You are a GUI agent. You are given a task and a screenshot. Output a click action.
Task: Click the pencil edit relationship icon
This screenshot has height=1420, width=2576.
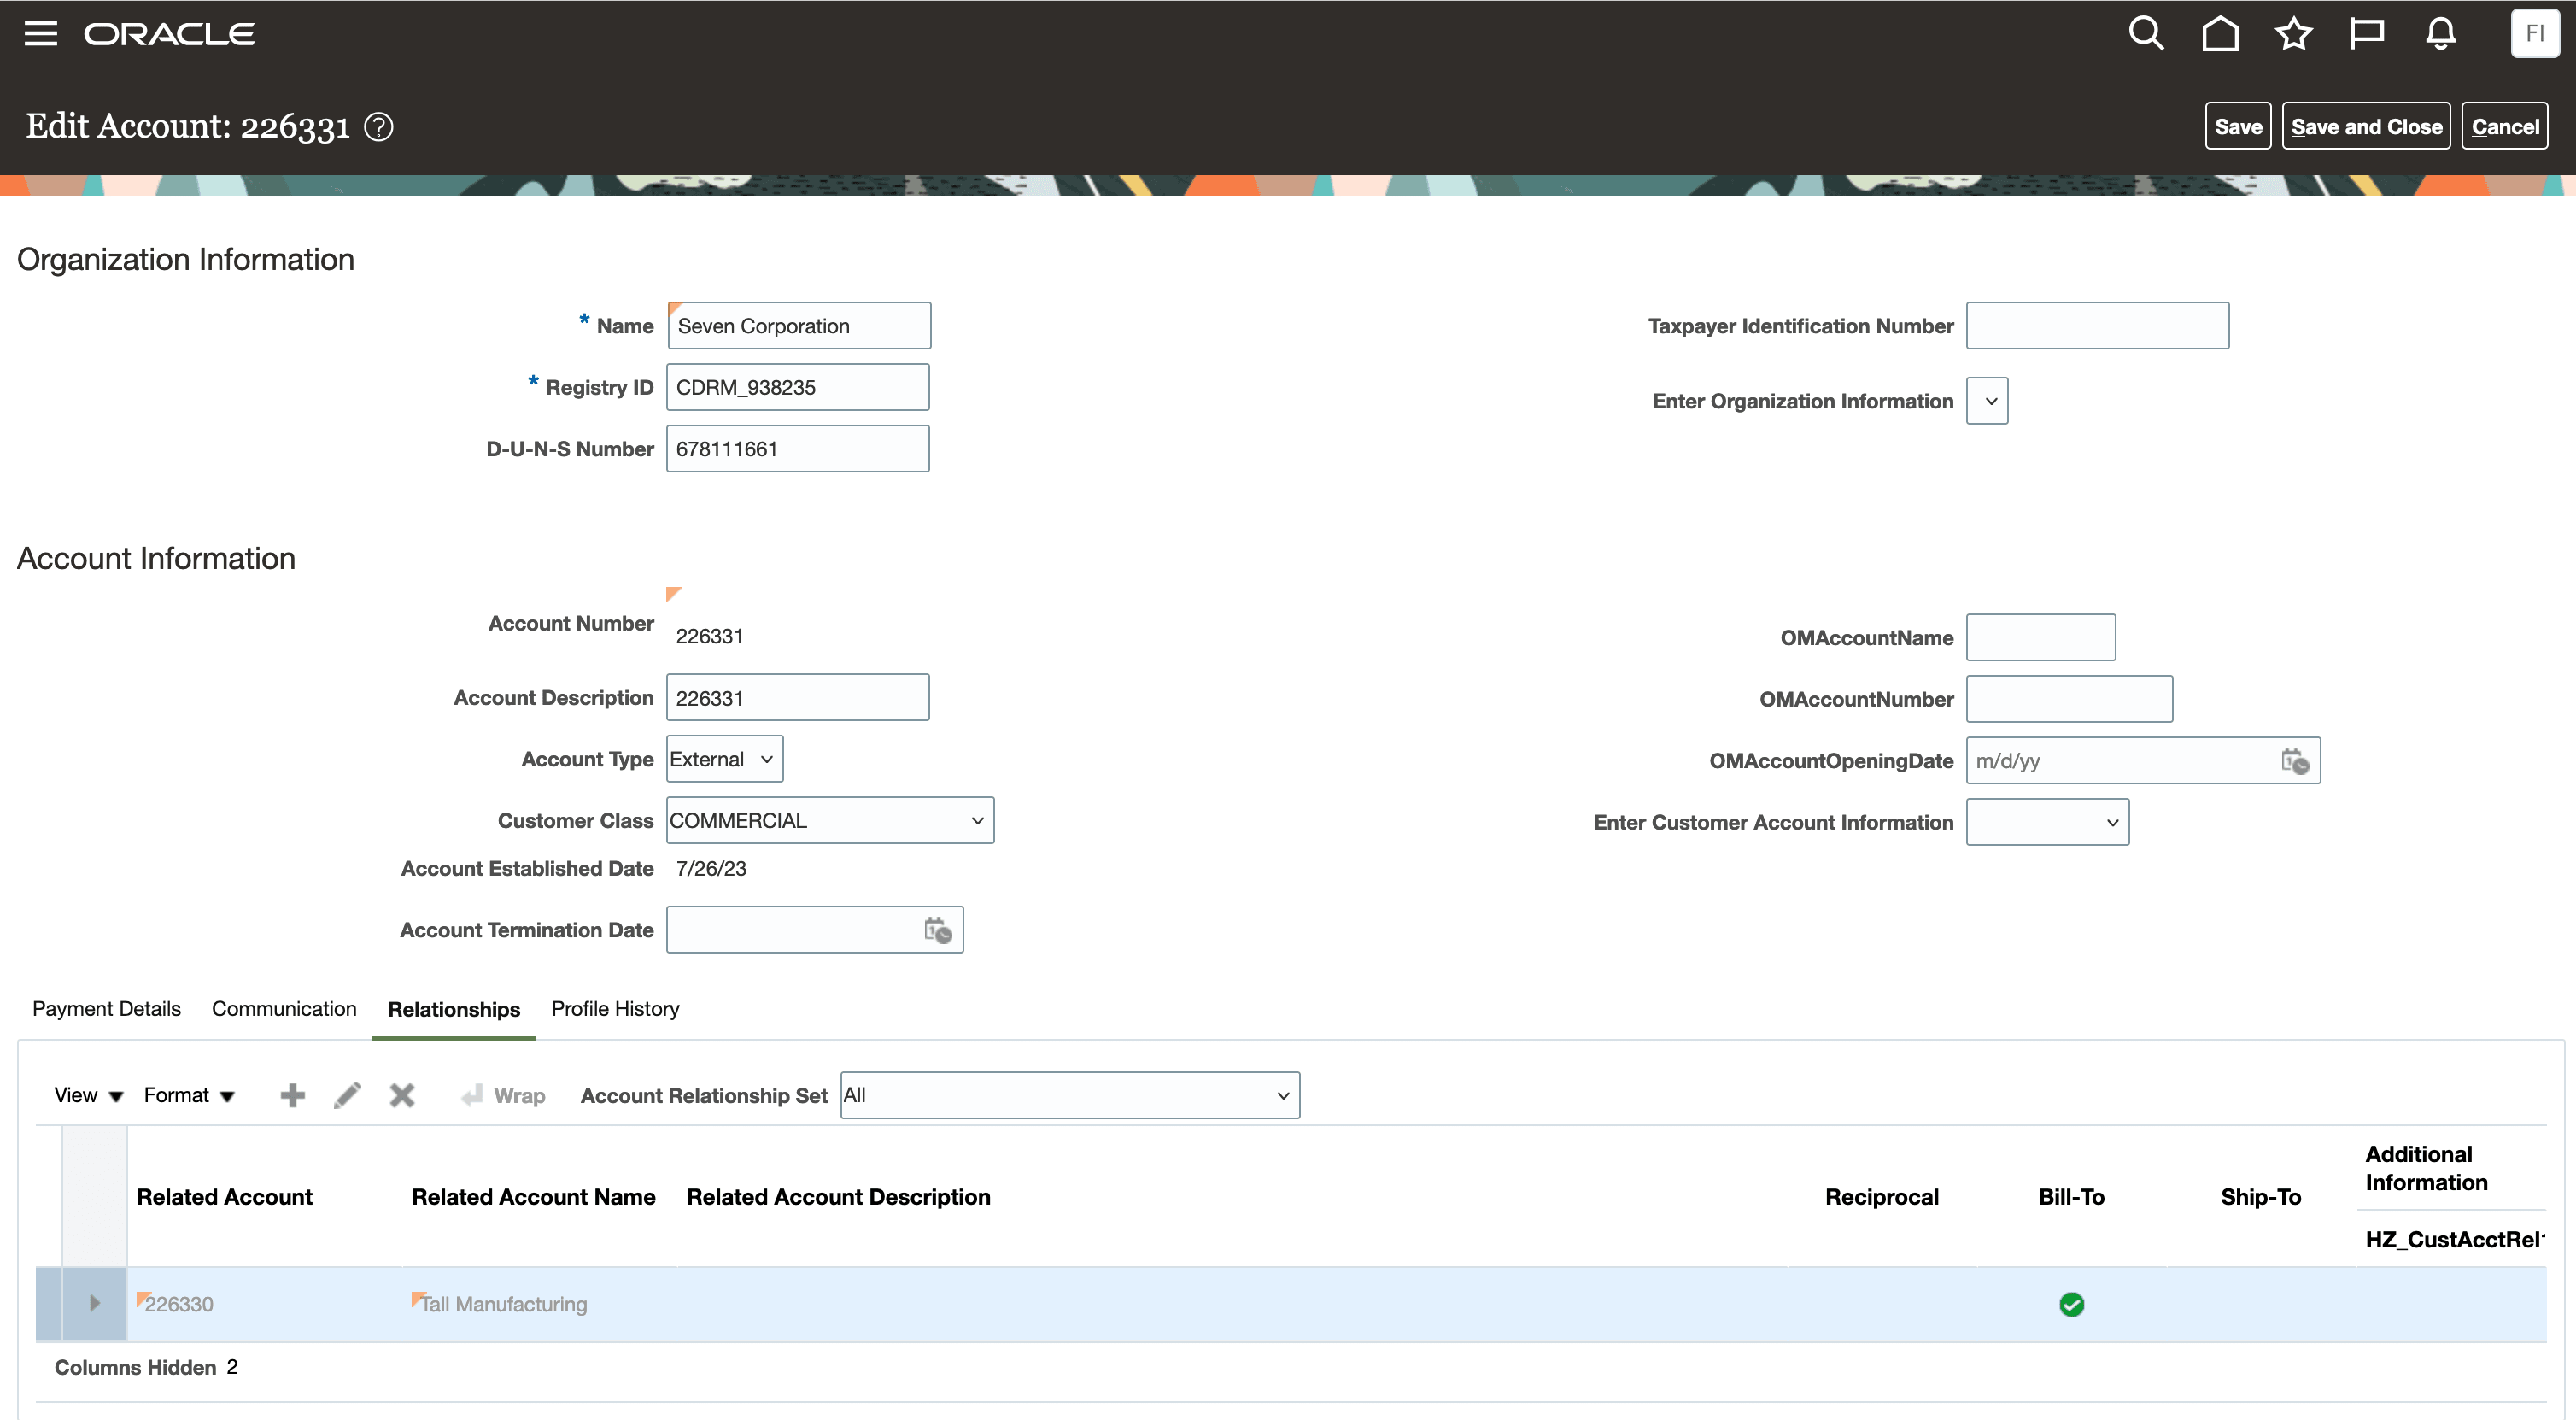point(347,1095)
